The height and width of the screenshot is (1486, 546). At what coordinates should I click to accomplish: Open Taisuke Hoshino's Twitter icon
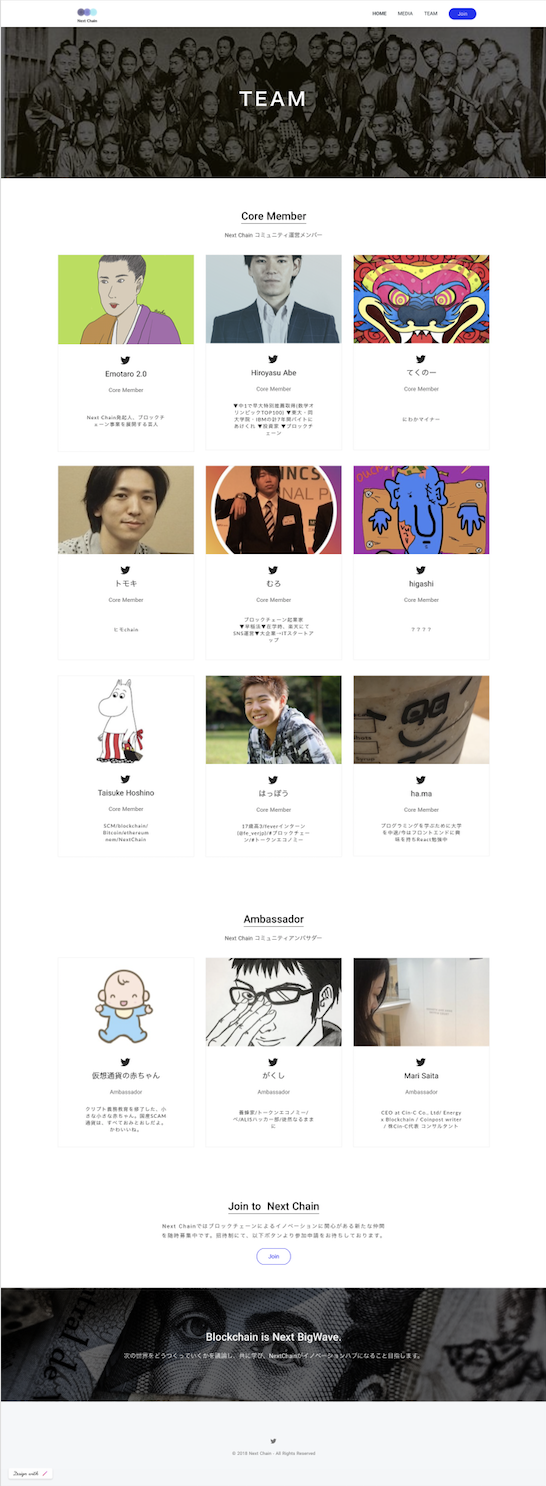(x=126, y=779)
